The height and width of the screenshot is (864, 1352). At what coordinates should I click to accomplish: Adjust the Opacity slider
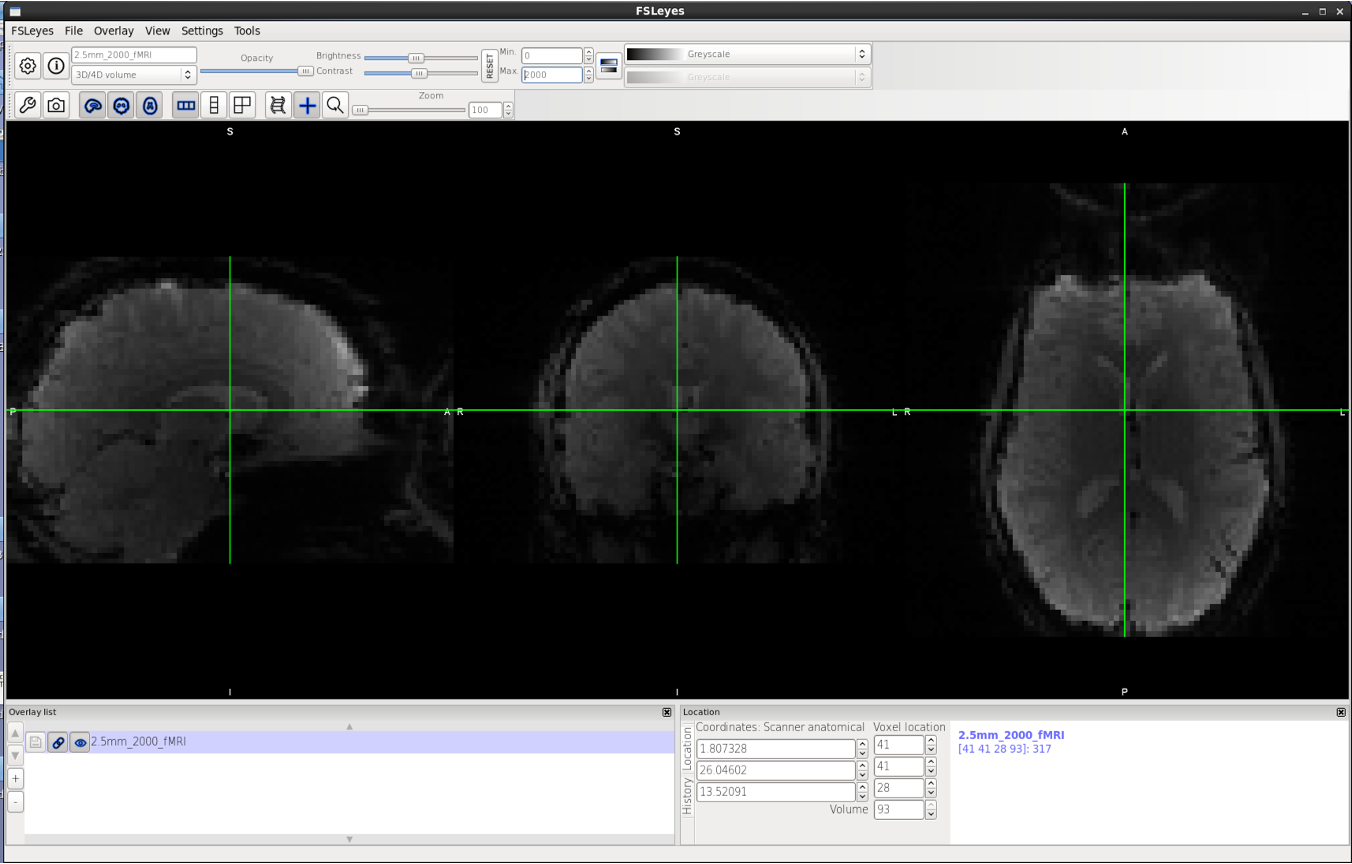(257, 71)
